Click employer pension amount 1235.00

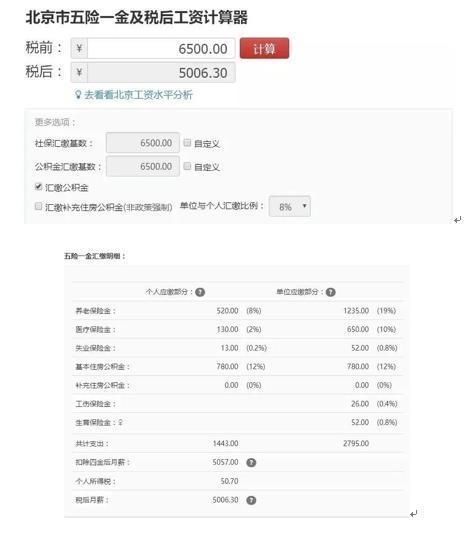click(x=356, y=311)
